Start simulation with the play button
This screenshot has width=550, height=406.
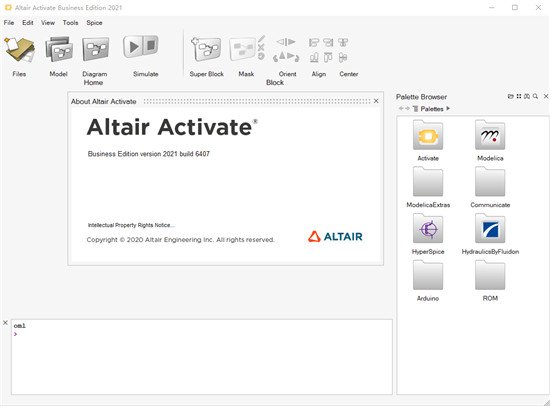coord(134,47)
